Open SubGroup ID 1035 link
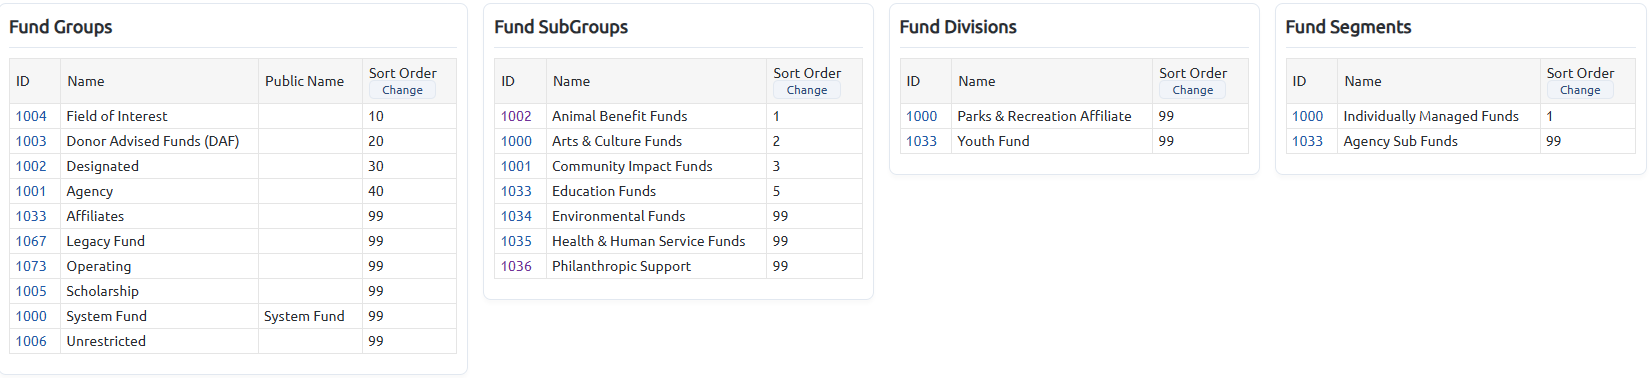The height and width of the screenshot is (378, 1649). tap(516, 241)
